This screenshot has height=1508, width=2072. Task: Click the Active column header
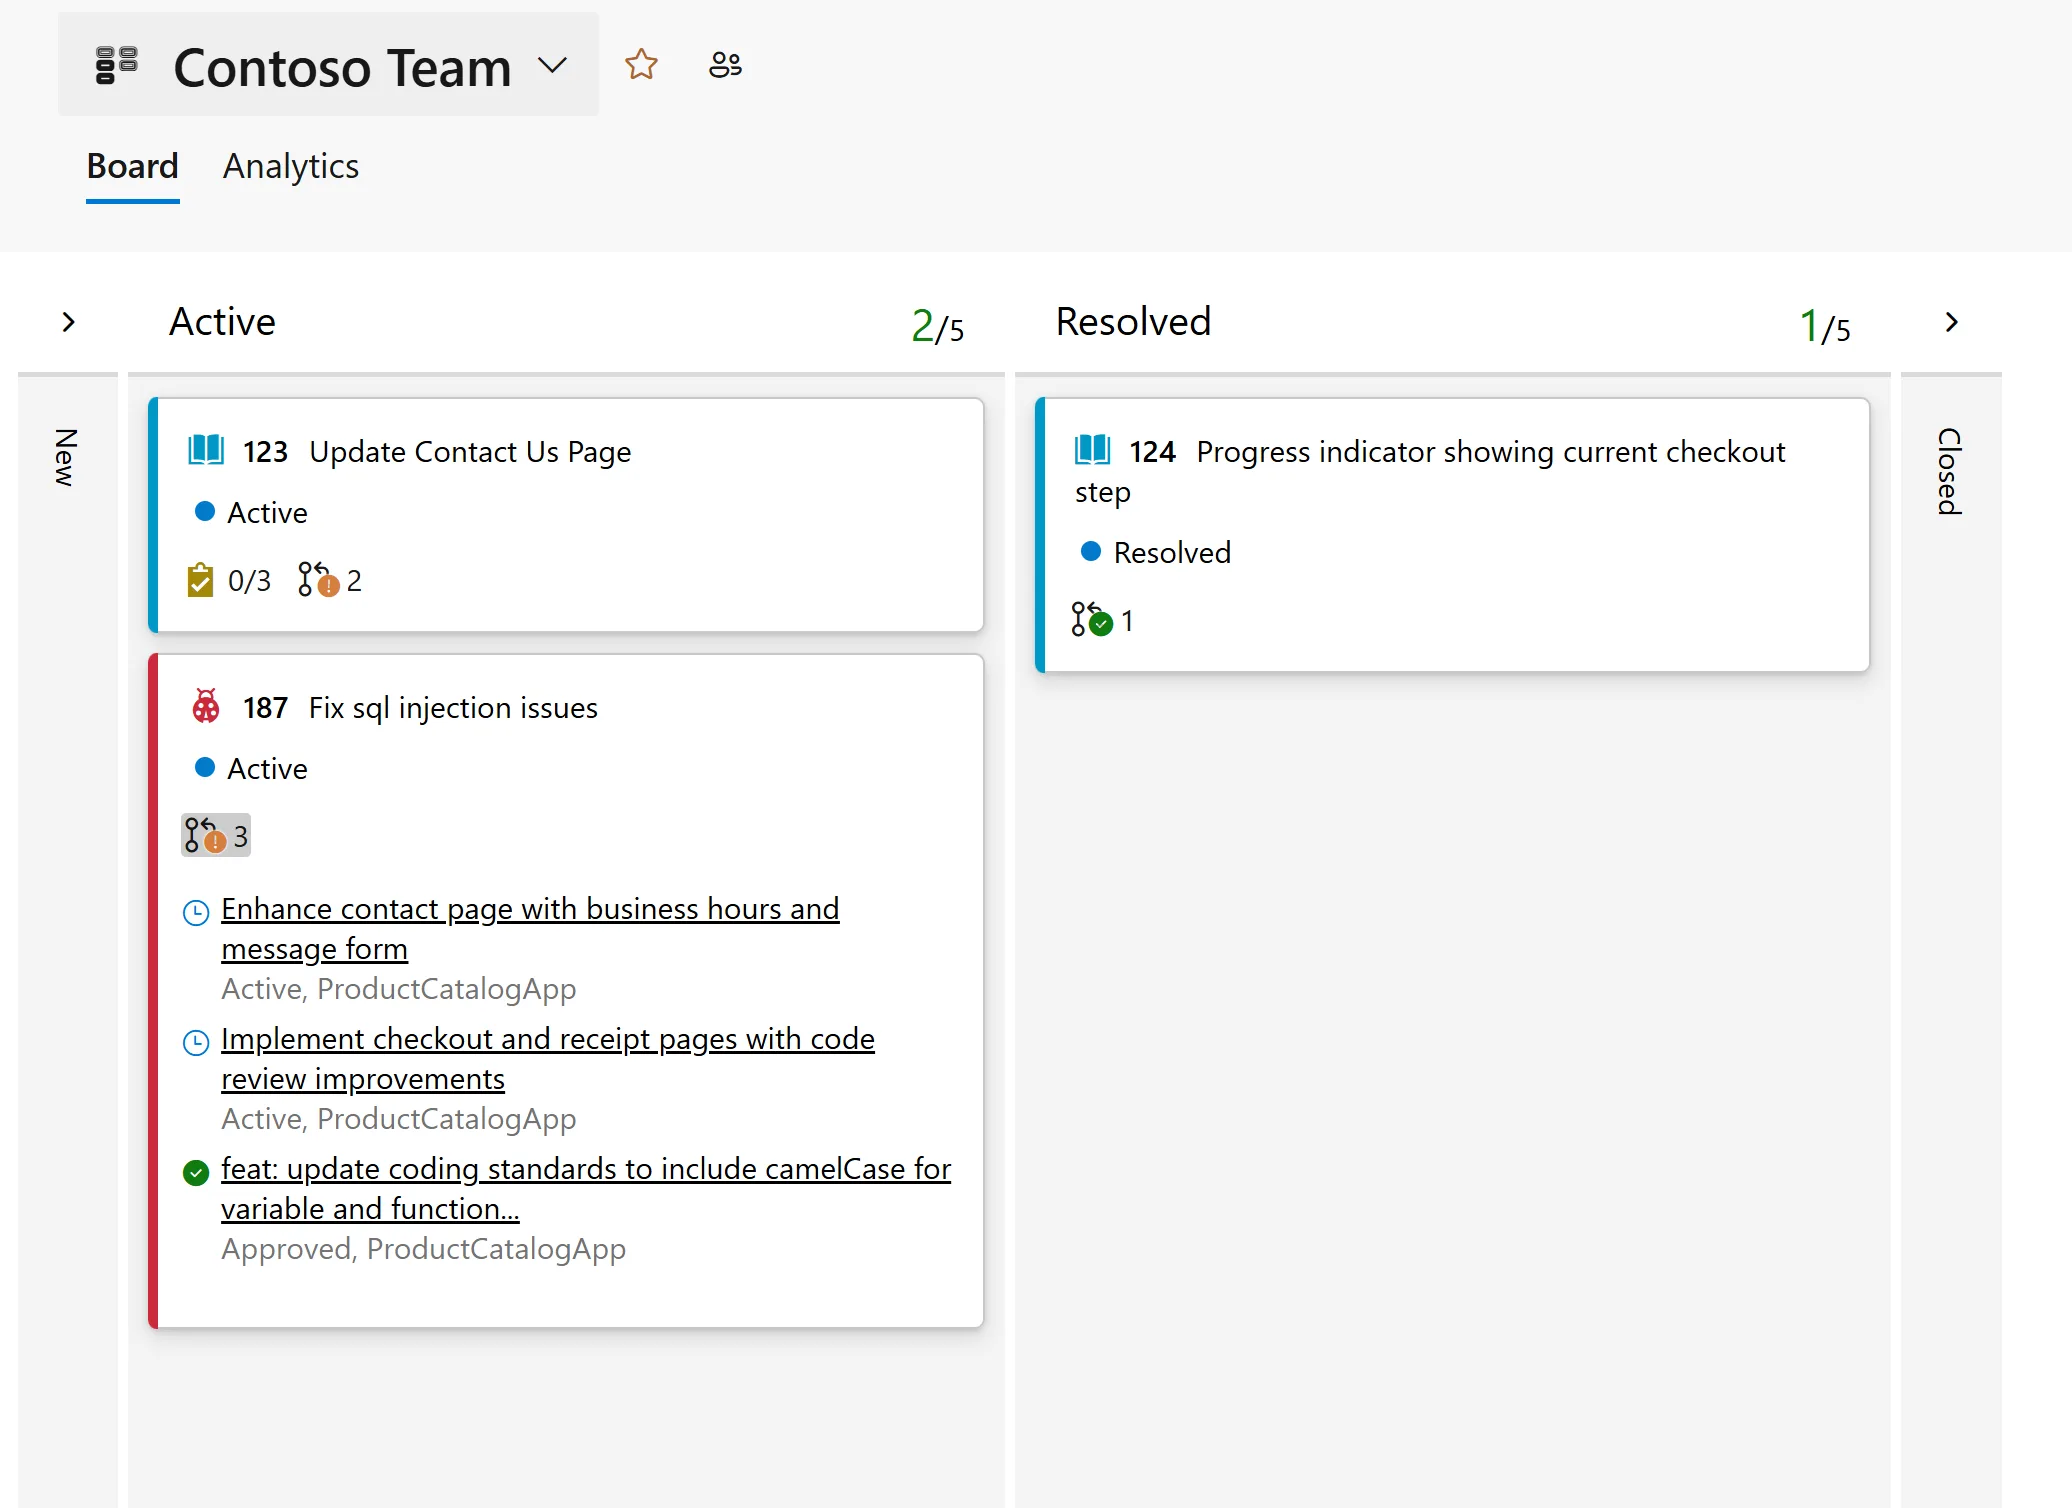(222, 322)
